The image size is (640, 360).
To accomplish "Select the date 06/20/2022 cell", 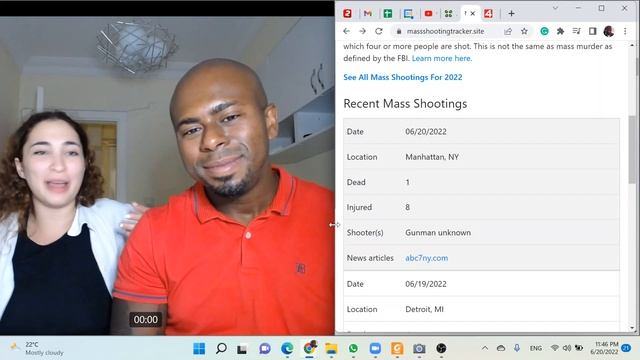I will pos(426,131).
